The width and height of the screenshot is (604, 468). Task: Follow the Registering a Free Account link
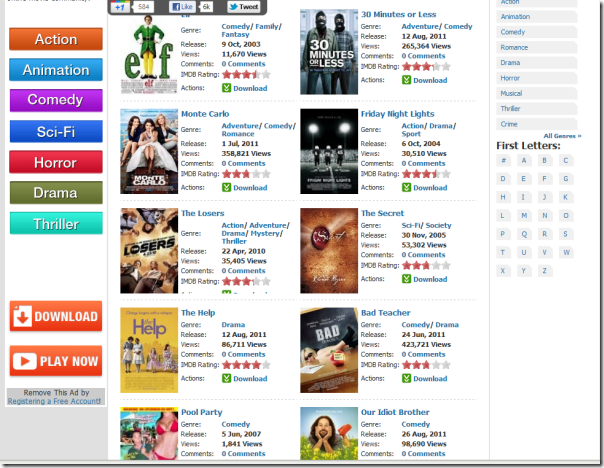[54, 401]
